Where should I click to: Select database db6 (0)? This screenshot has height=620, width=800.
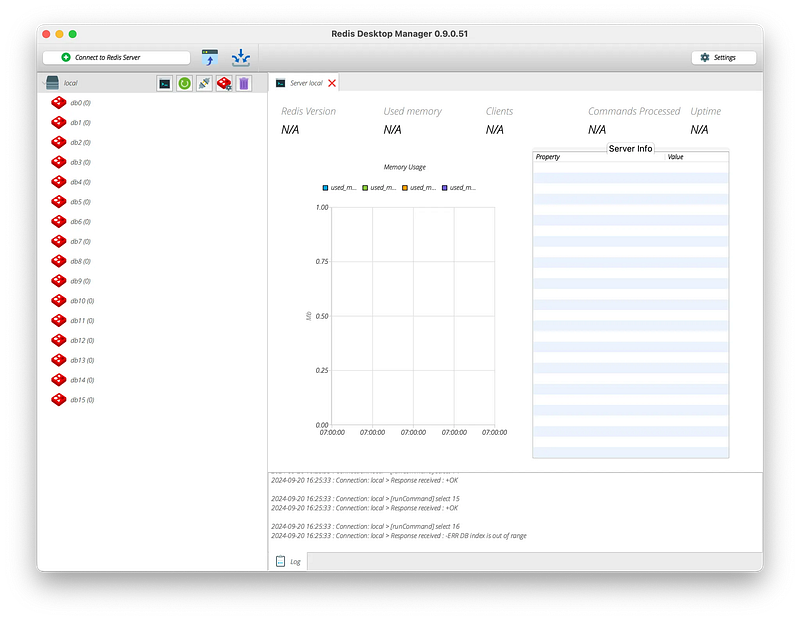[81, 222]
